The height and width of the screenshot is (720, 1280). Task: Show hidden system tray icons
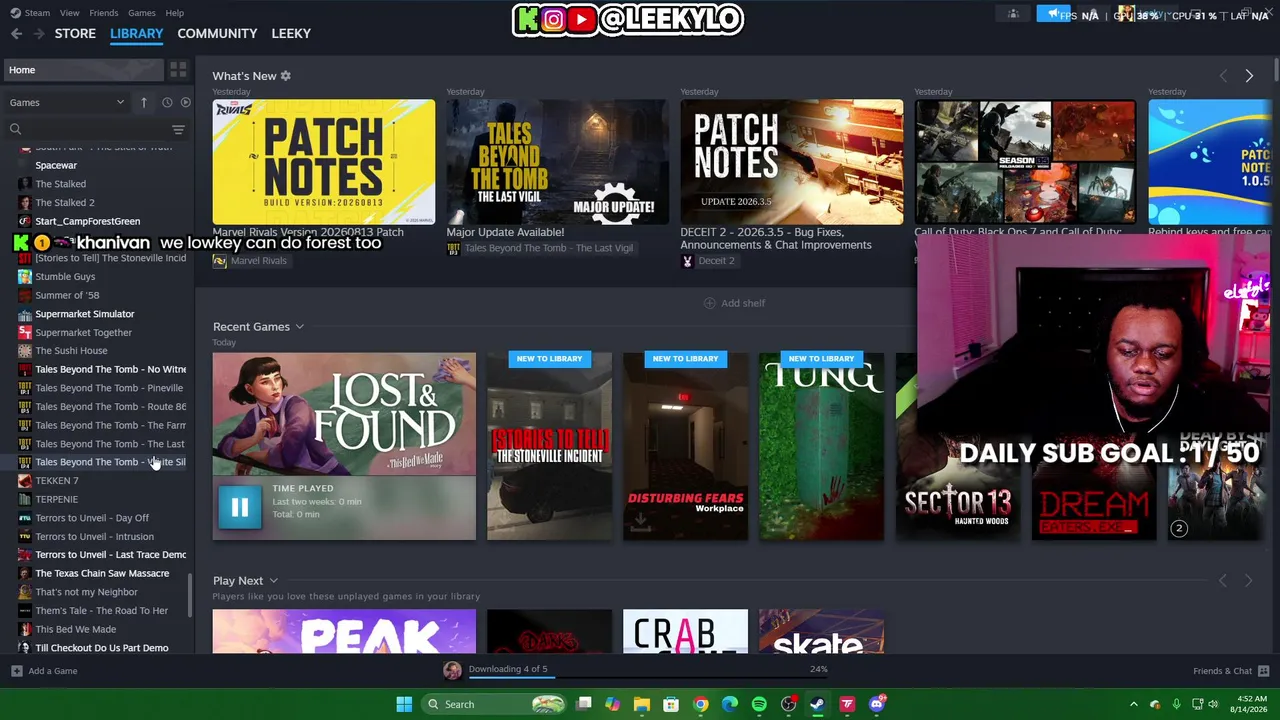pos(1133,704)
